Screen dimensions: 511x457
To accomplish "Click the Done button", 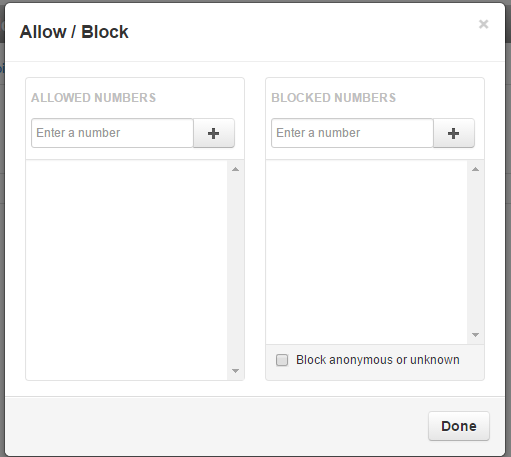I will [x=459, y=426].
